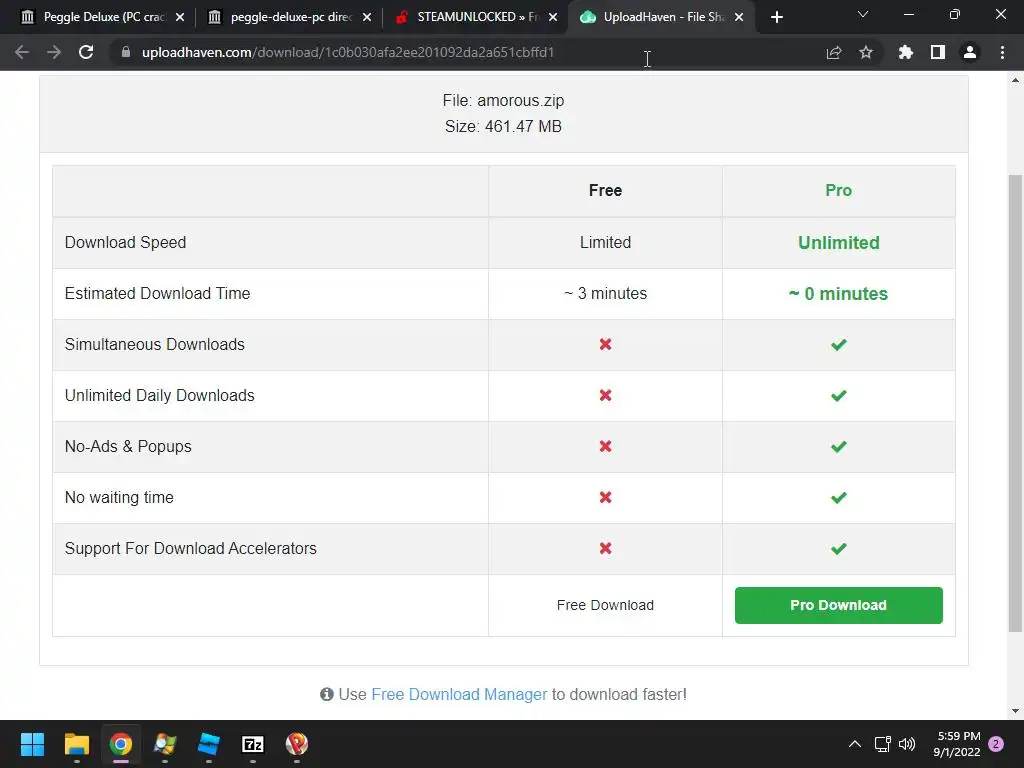The width and height of the screenshot is (1024, 768).
Task: Click the scrollbar down arrow
Action: pos(1015,711)
